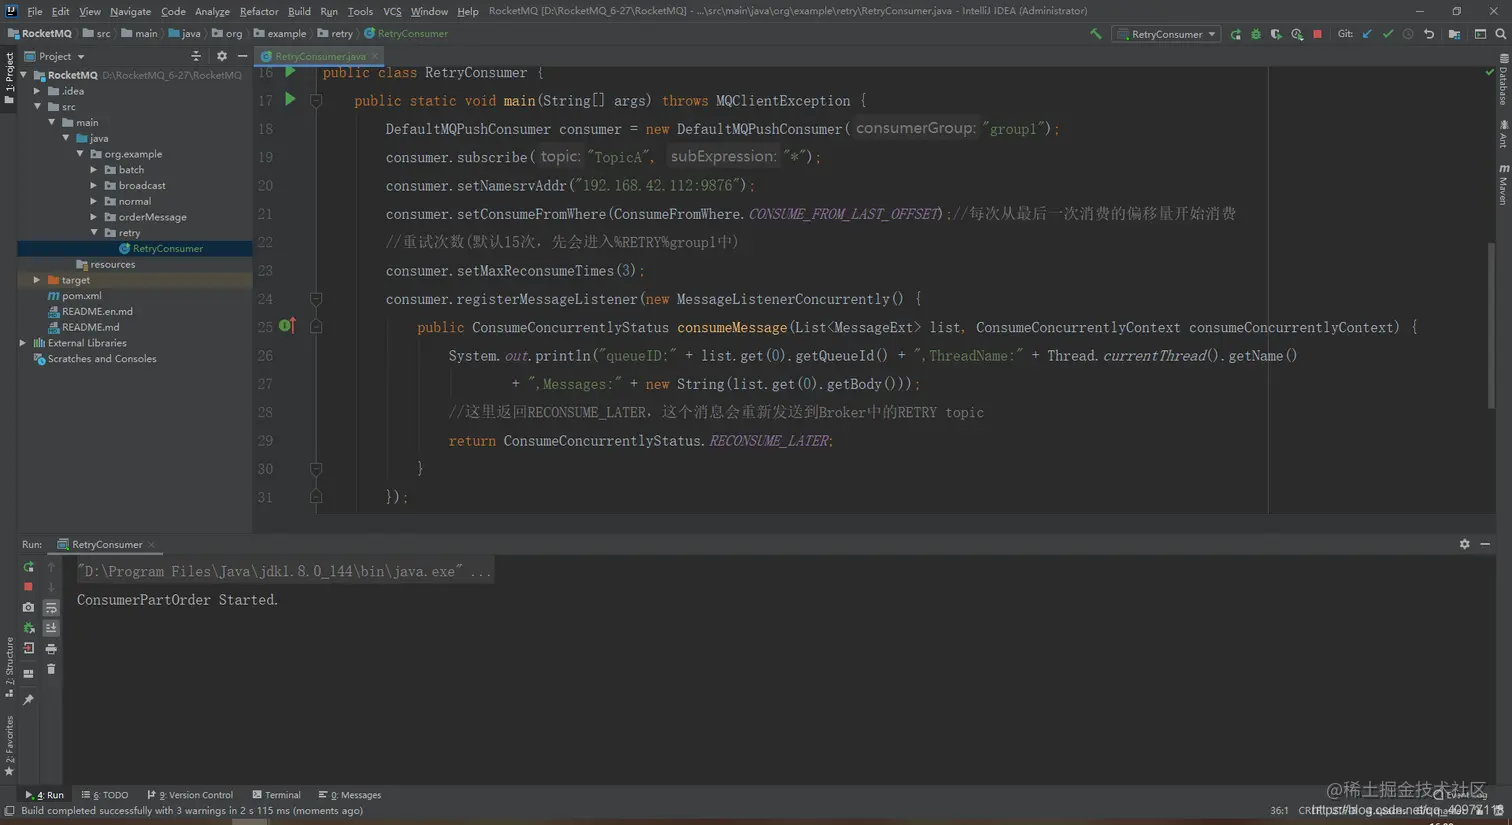
Task: Click the Search Everywhere magnifier icon
Action: (x=1500, y=34)
